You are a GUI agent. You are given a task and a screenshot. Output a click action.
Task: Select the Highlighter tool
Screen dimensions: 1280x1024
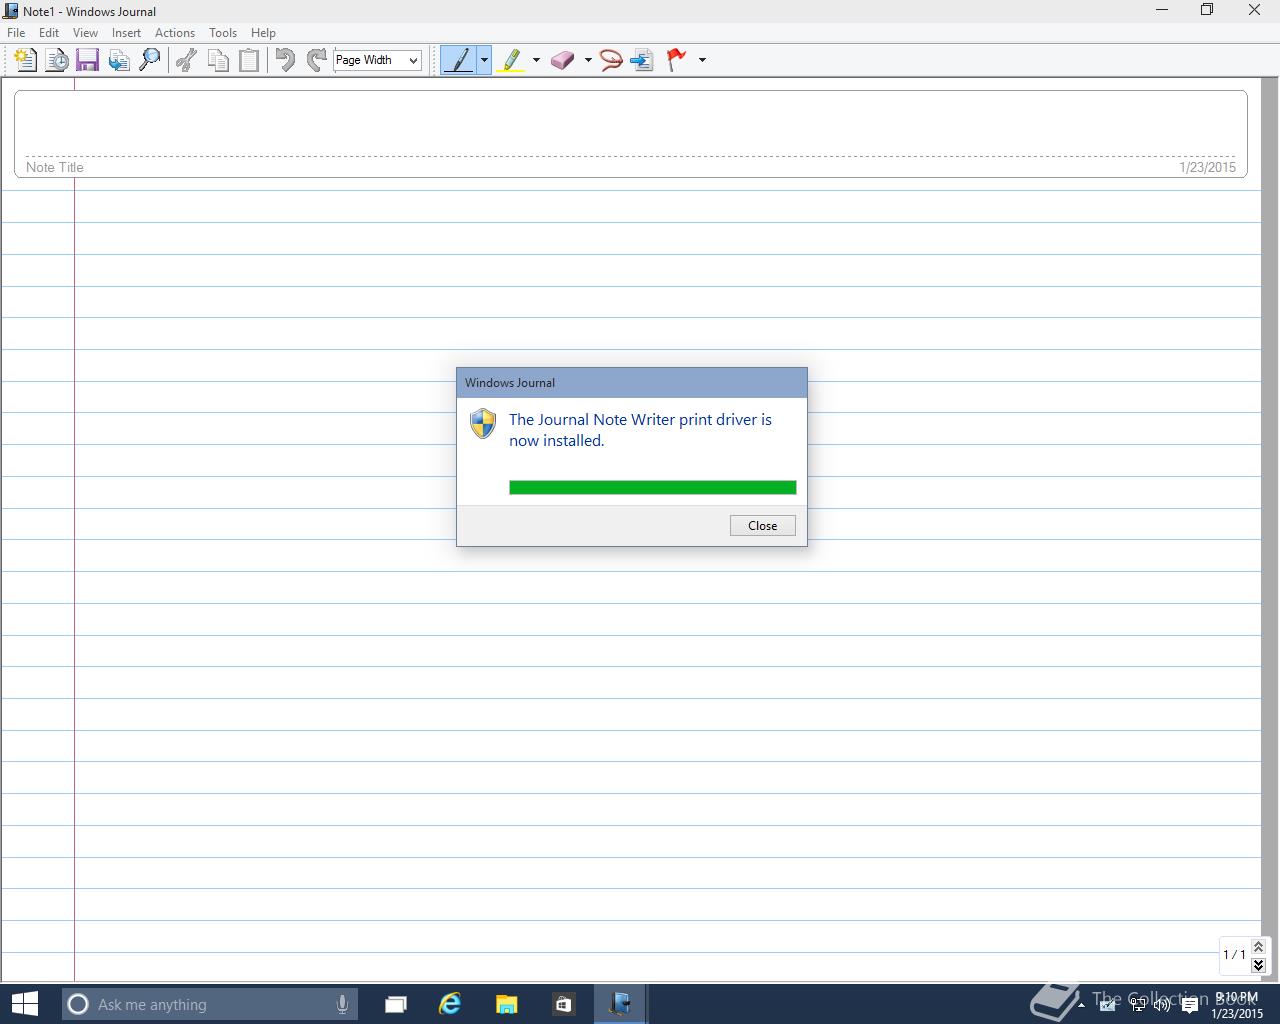(511, 60)
